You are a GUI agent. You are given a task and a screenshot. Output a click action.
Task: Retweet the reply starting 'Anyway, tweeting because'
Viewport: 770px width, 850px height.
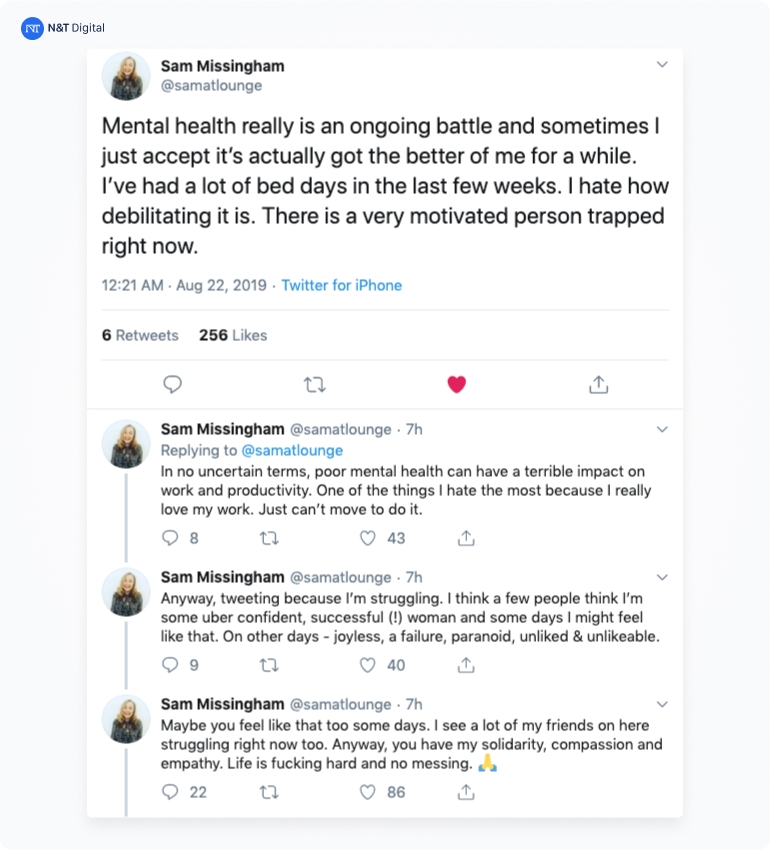tap(269, 665)
